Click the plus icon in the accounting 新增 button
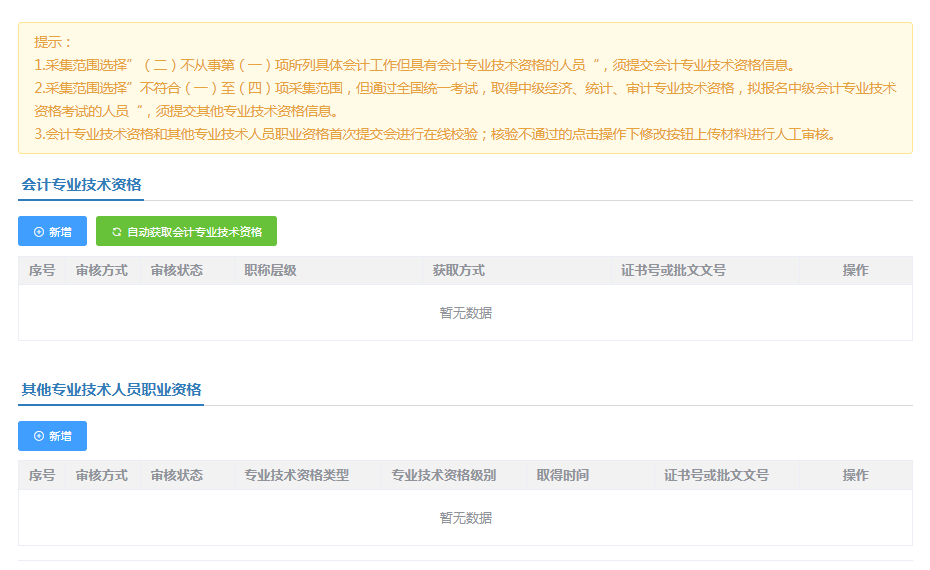The width and height of the screenshot is (930, 570). point(39,232)
